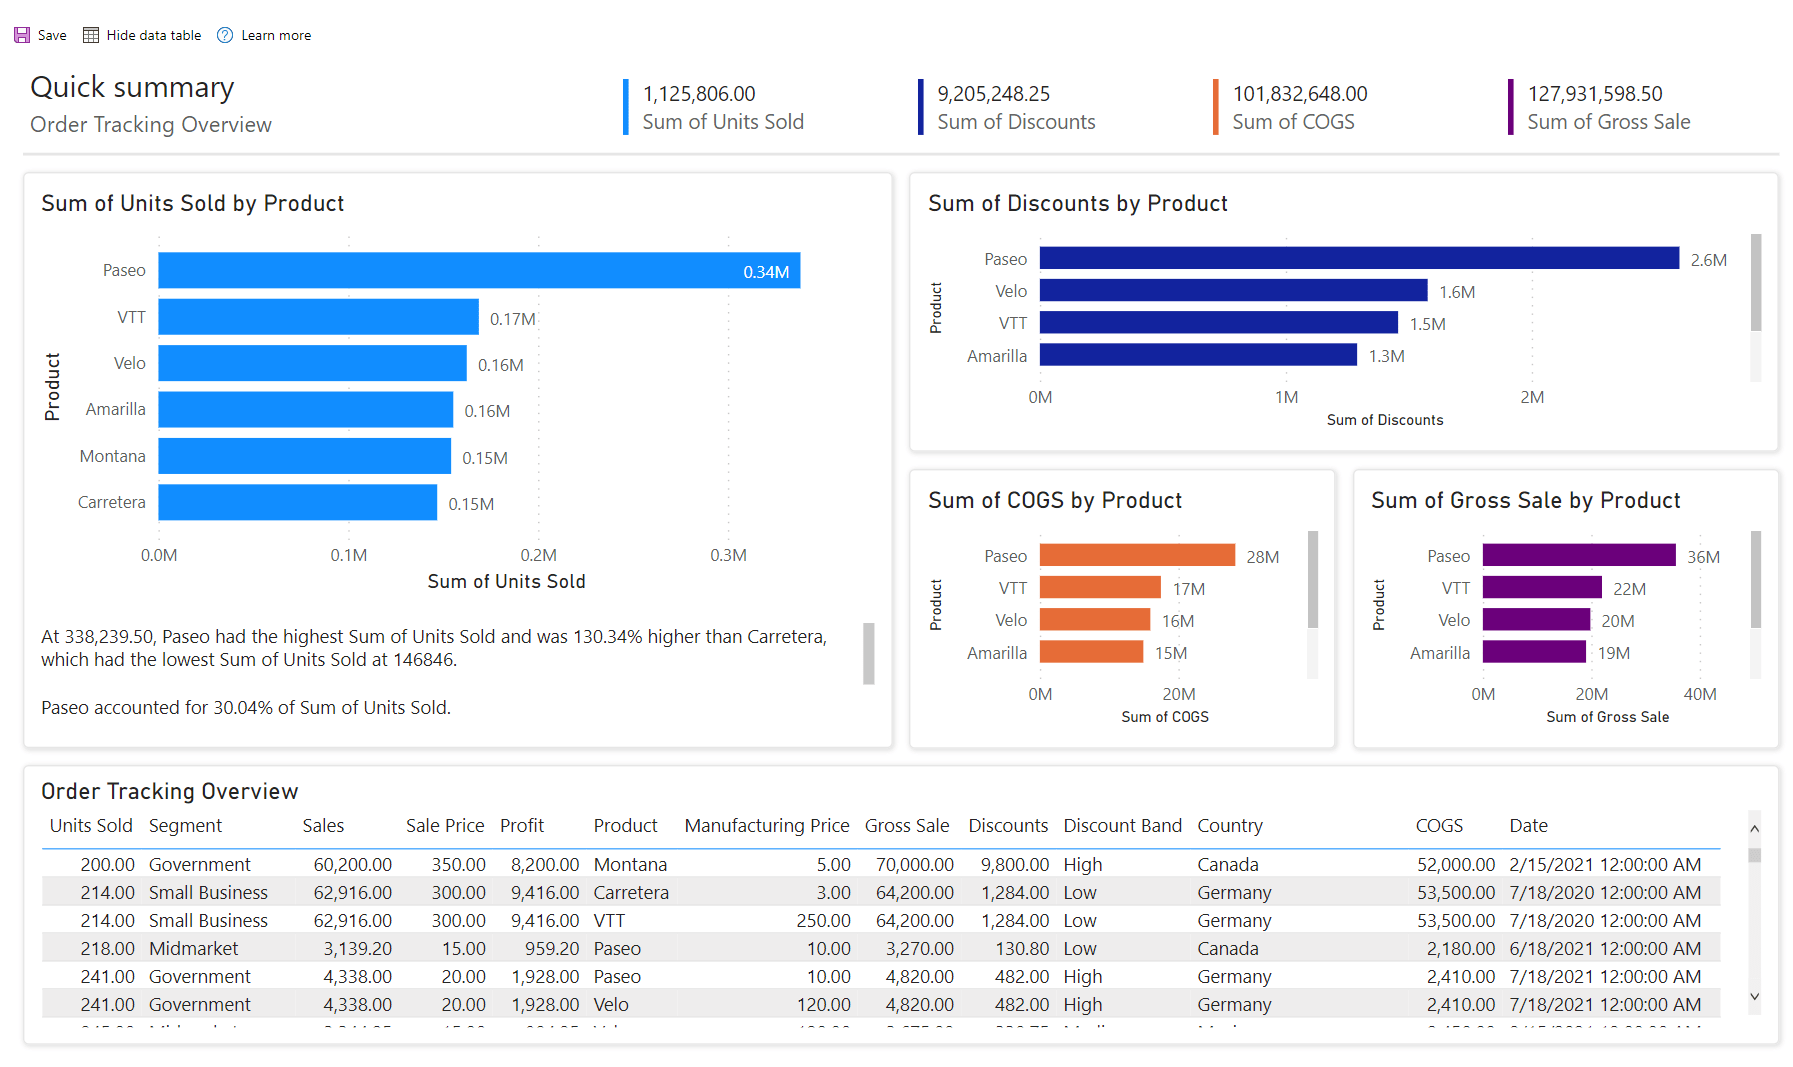Click the Discount Band column header
Screen dimensions: 1793x1067
1122,825
